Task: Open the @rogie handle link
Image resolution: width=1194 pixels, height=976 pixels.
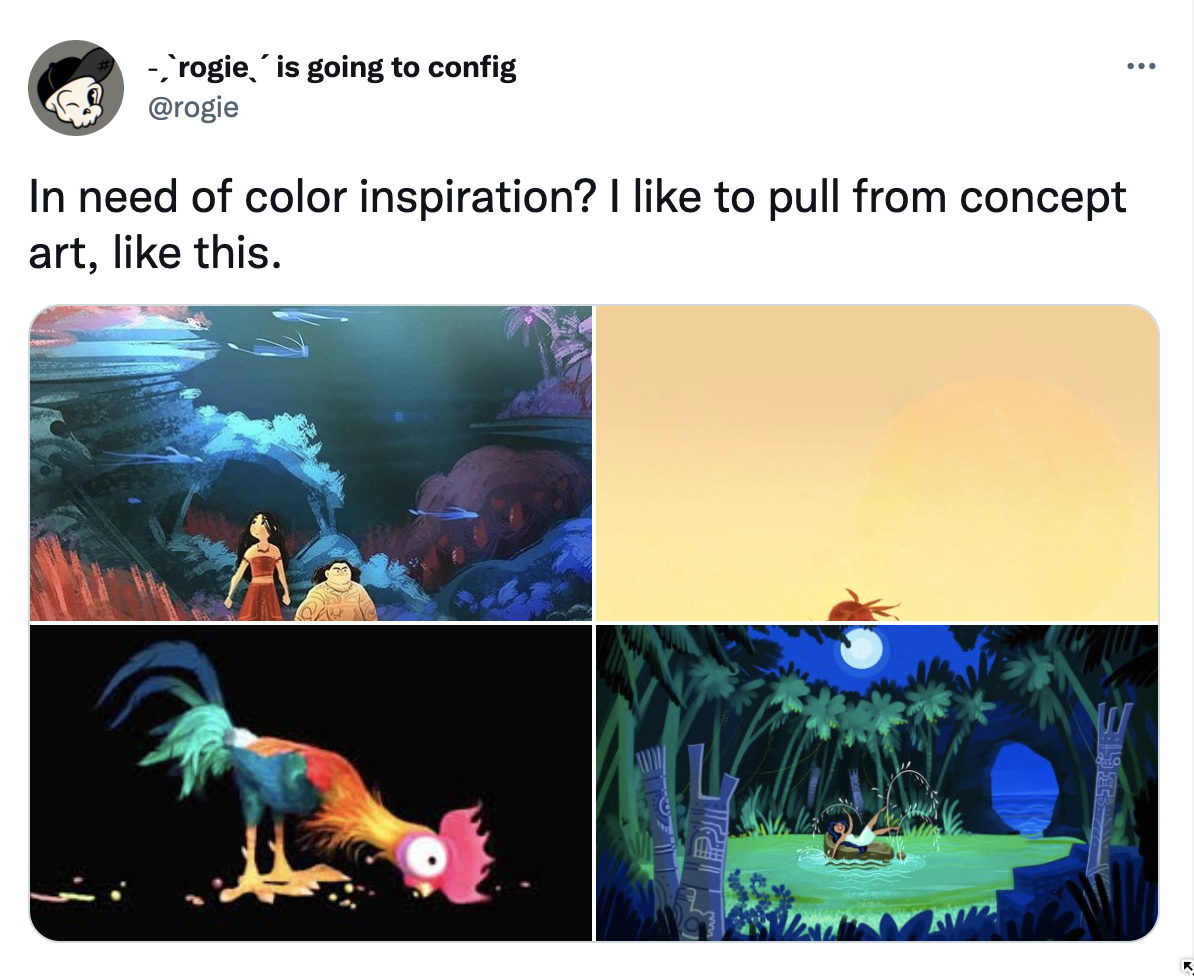Action: [x=193, y=107]
